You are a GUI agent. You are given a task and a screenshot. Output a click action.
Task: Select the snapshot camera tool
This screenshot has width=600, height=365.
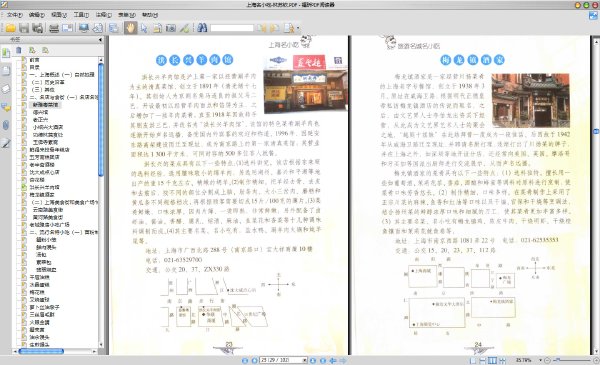click(171, 28)
